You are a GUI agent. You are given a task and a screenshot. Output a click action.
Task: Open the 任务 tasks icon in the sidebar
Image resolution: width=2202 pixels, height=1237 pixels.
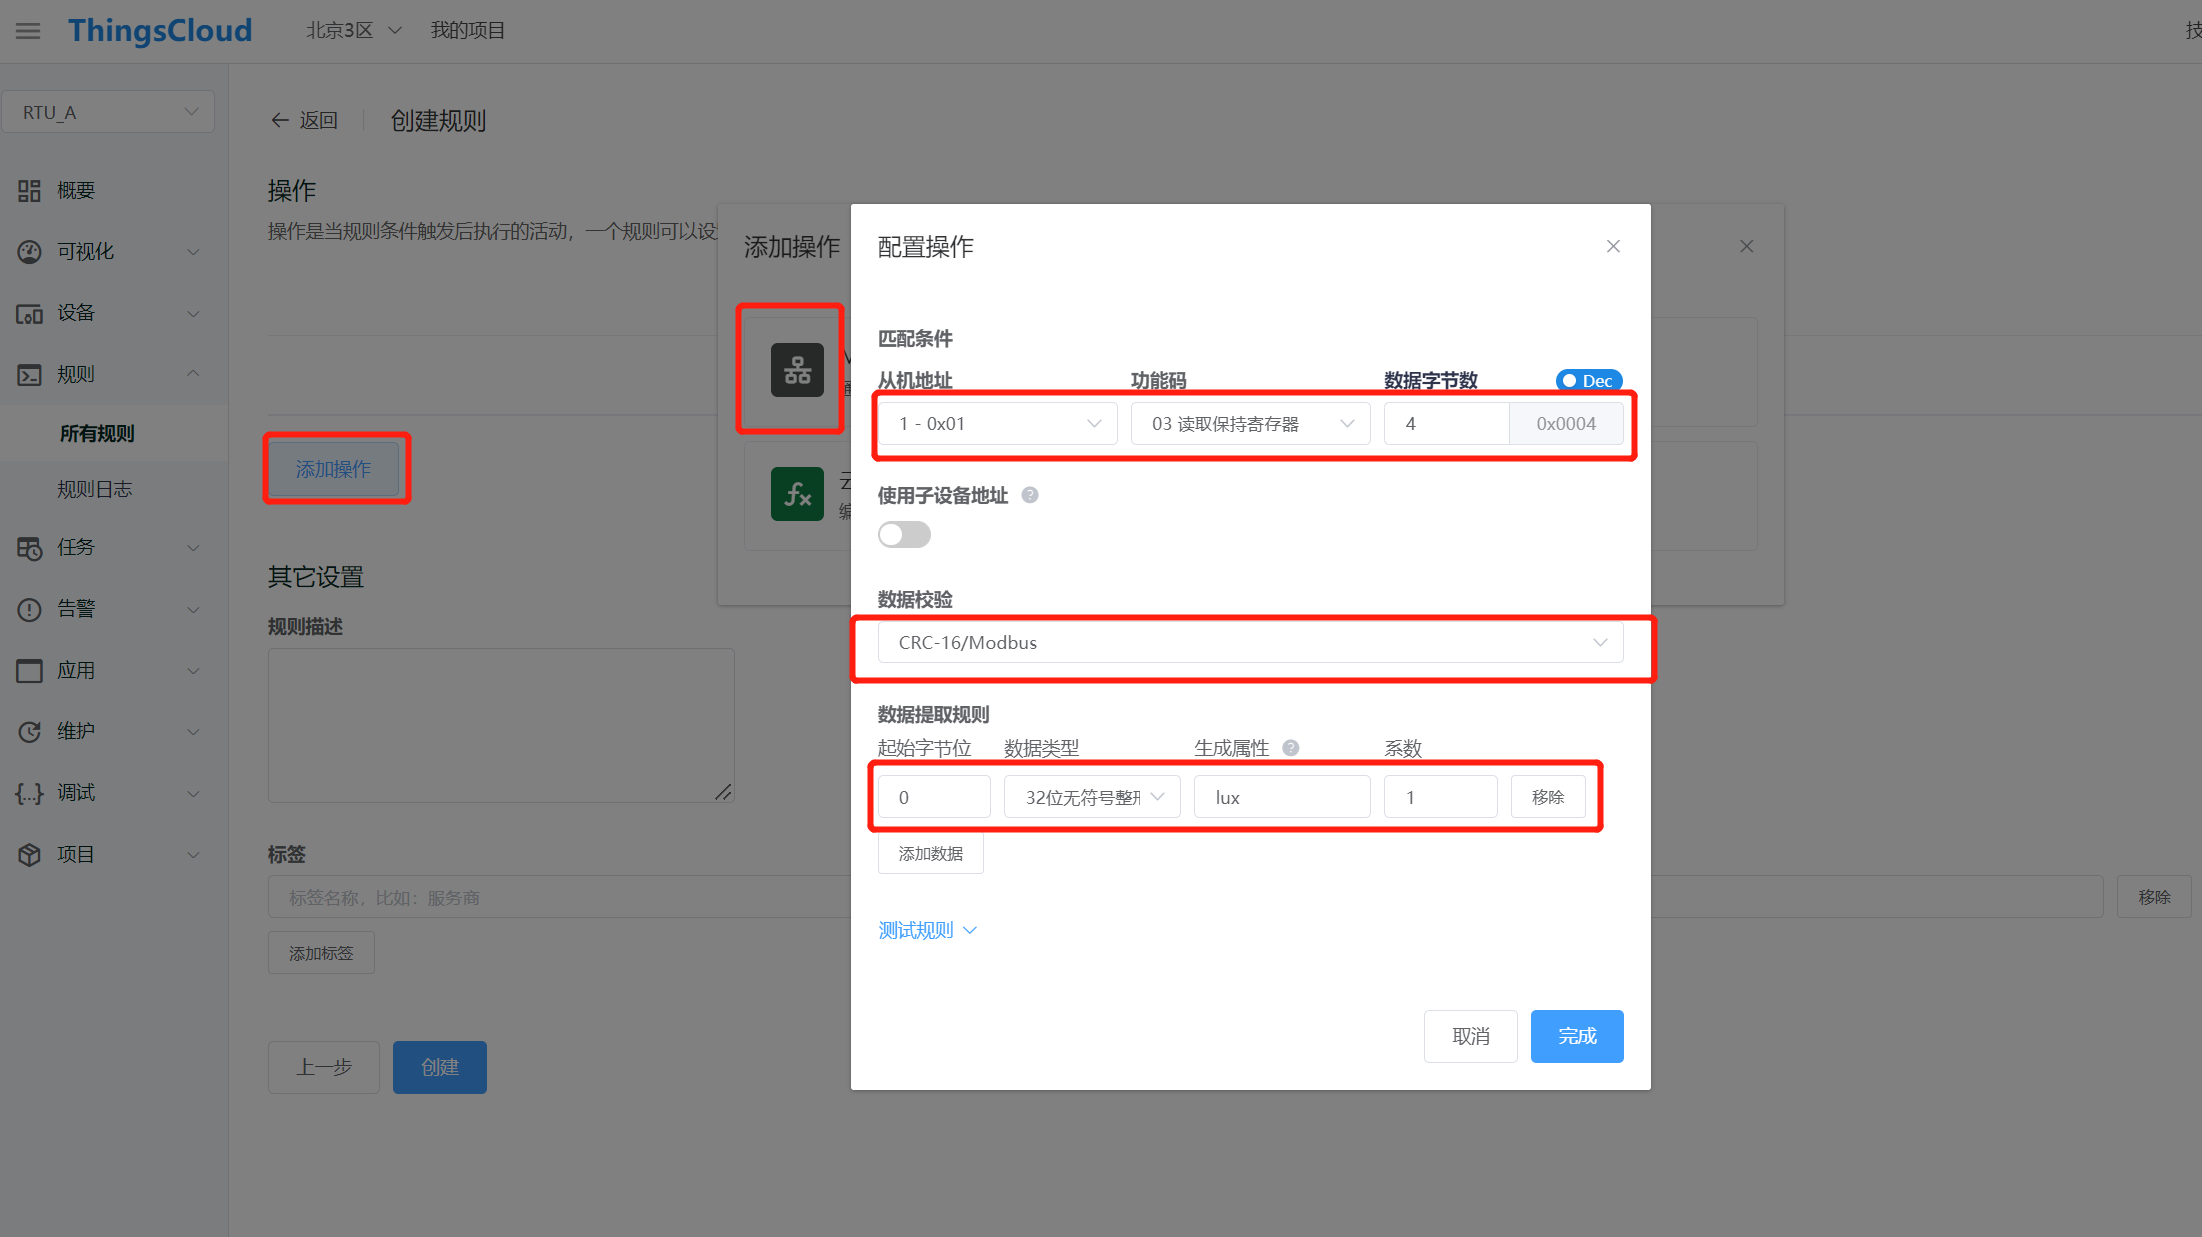[28, 547]
